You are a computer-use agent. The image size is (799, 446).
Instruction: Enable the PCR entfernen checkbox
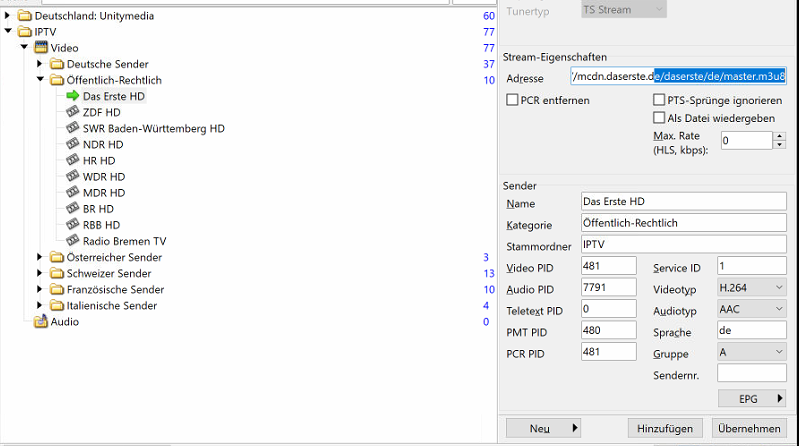coord(513,100)
